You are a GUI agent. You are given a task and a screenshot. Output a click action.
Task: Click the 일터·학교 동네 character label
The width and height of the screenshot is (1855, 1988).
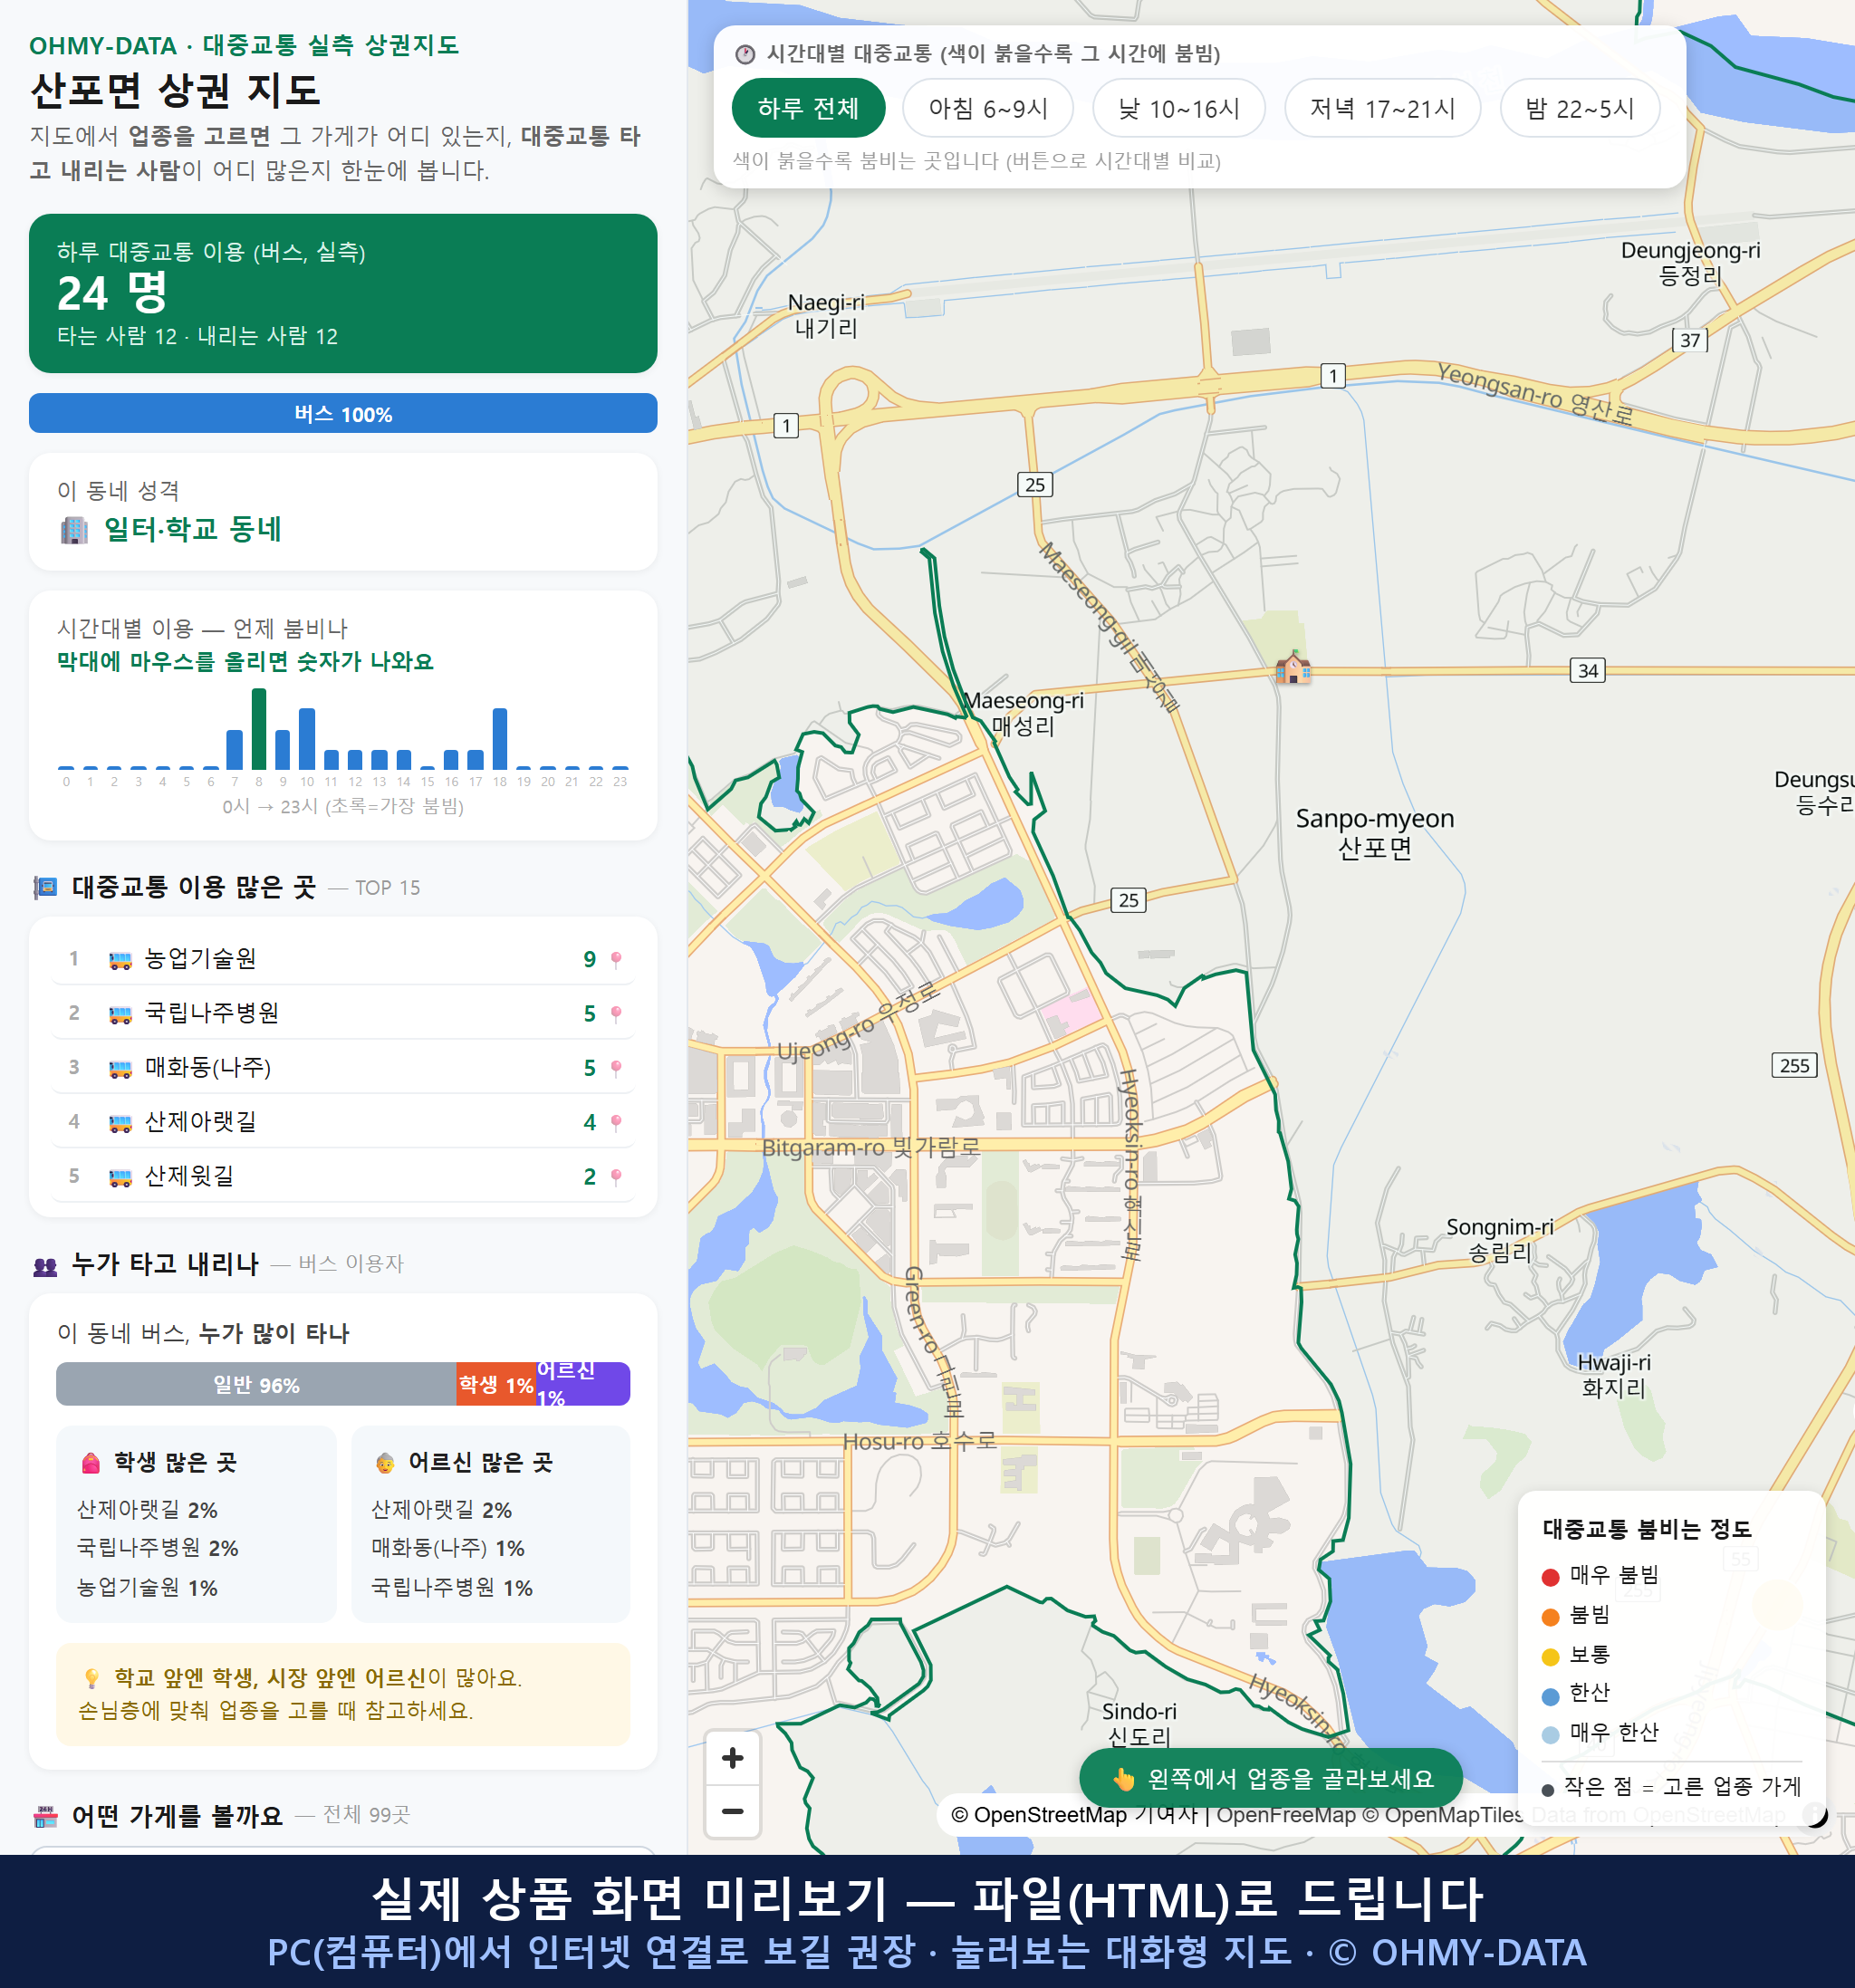(x=193, y=529)
